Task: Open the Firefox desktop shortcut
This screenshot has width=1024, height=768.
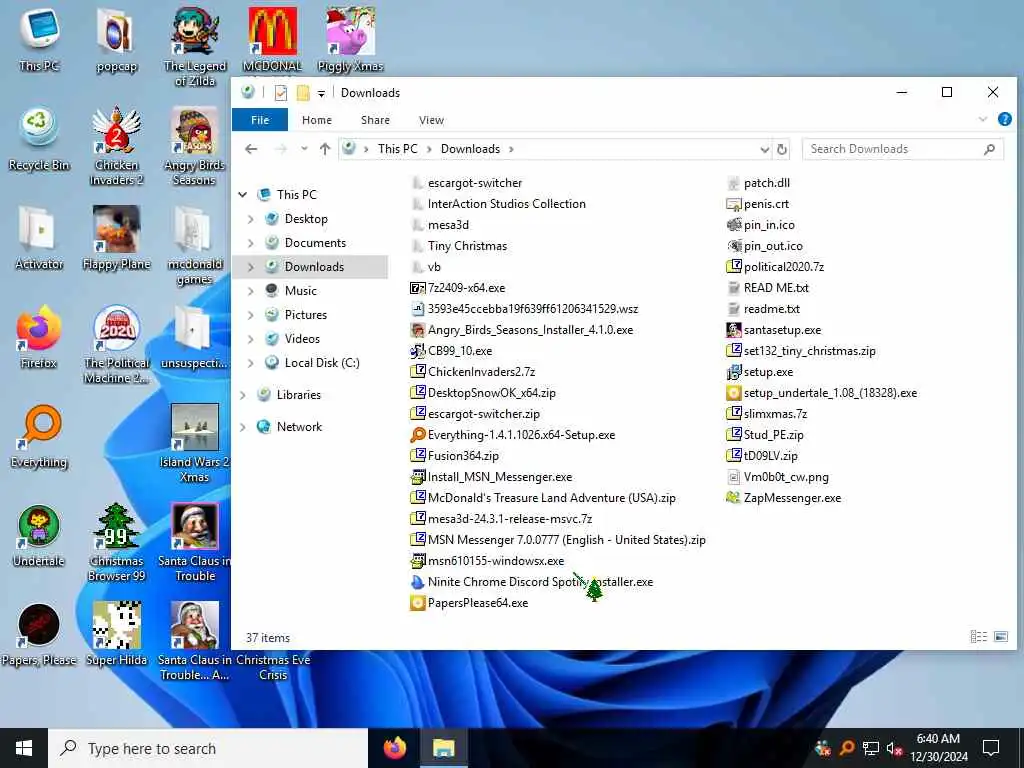Action: (x=39, y=337)
